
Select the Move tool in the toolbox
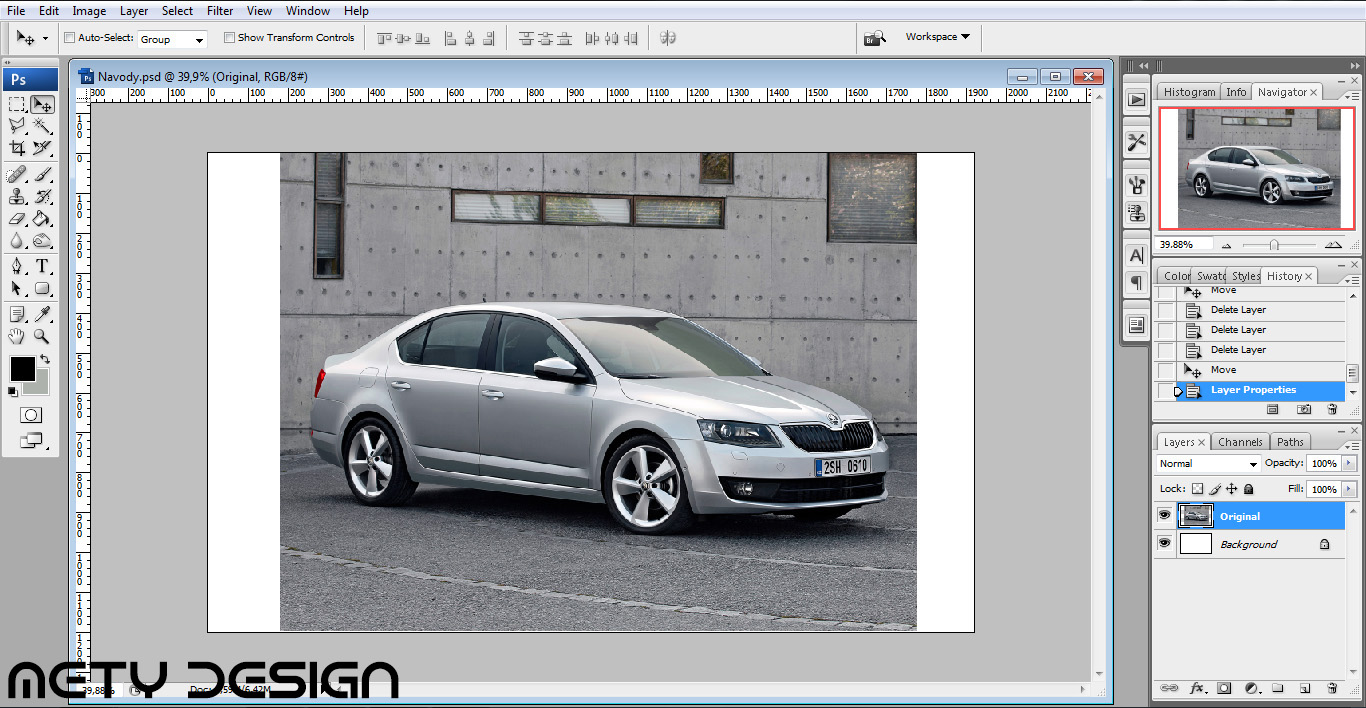tap(42, 104)
